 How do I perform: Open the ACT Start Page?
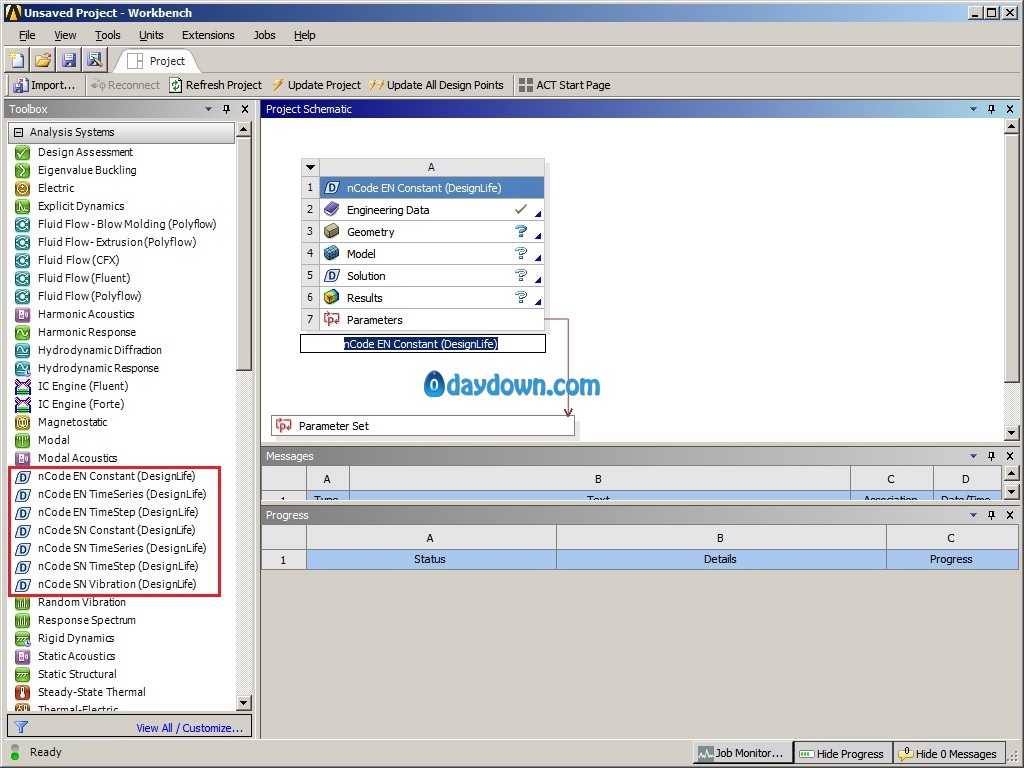click(x=564, y=85)
